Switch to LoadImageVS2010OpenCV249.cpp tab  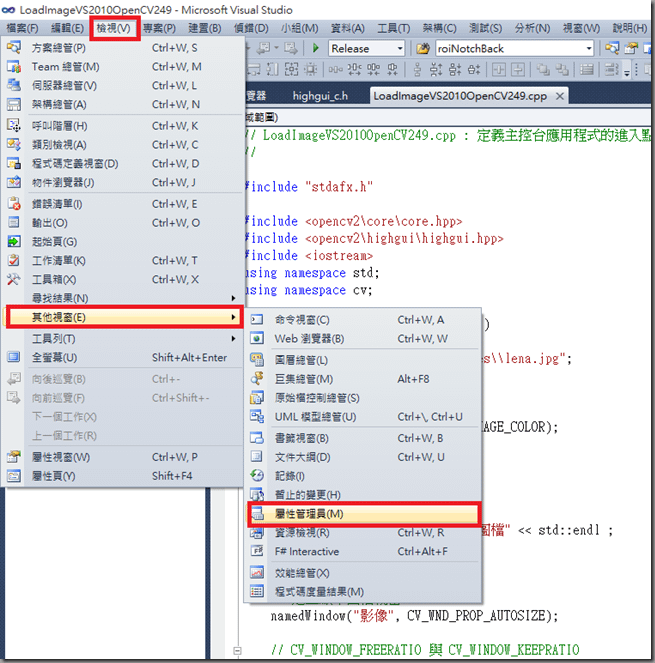pos(460,96)
